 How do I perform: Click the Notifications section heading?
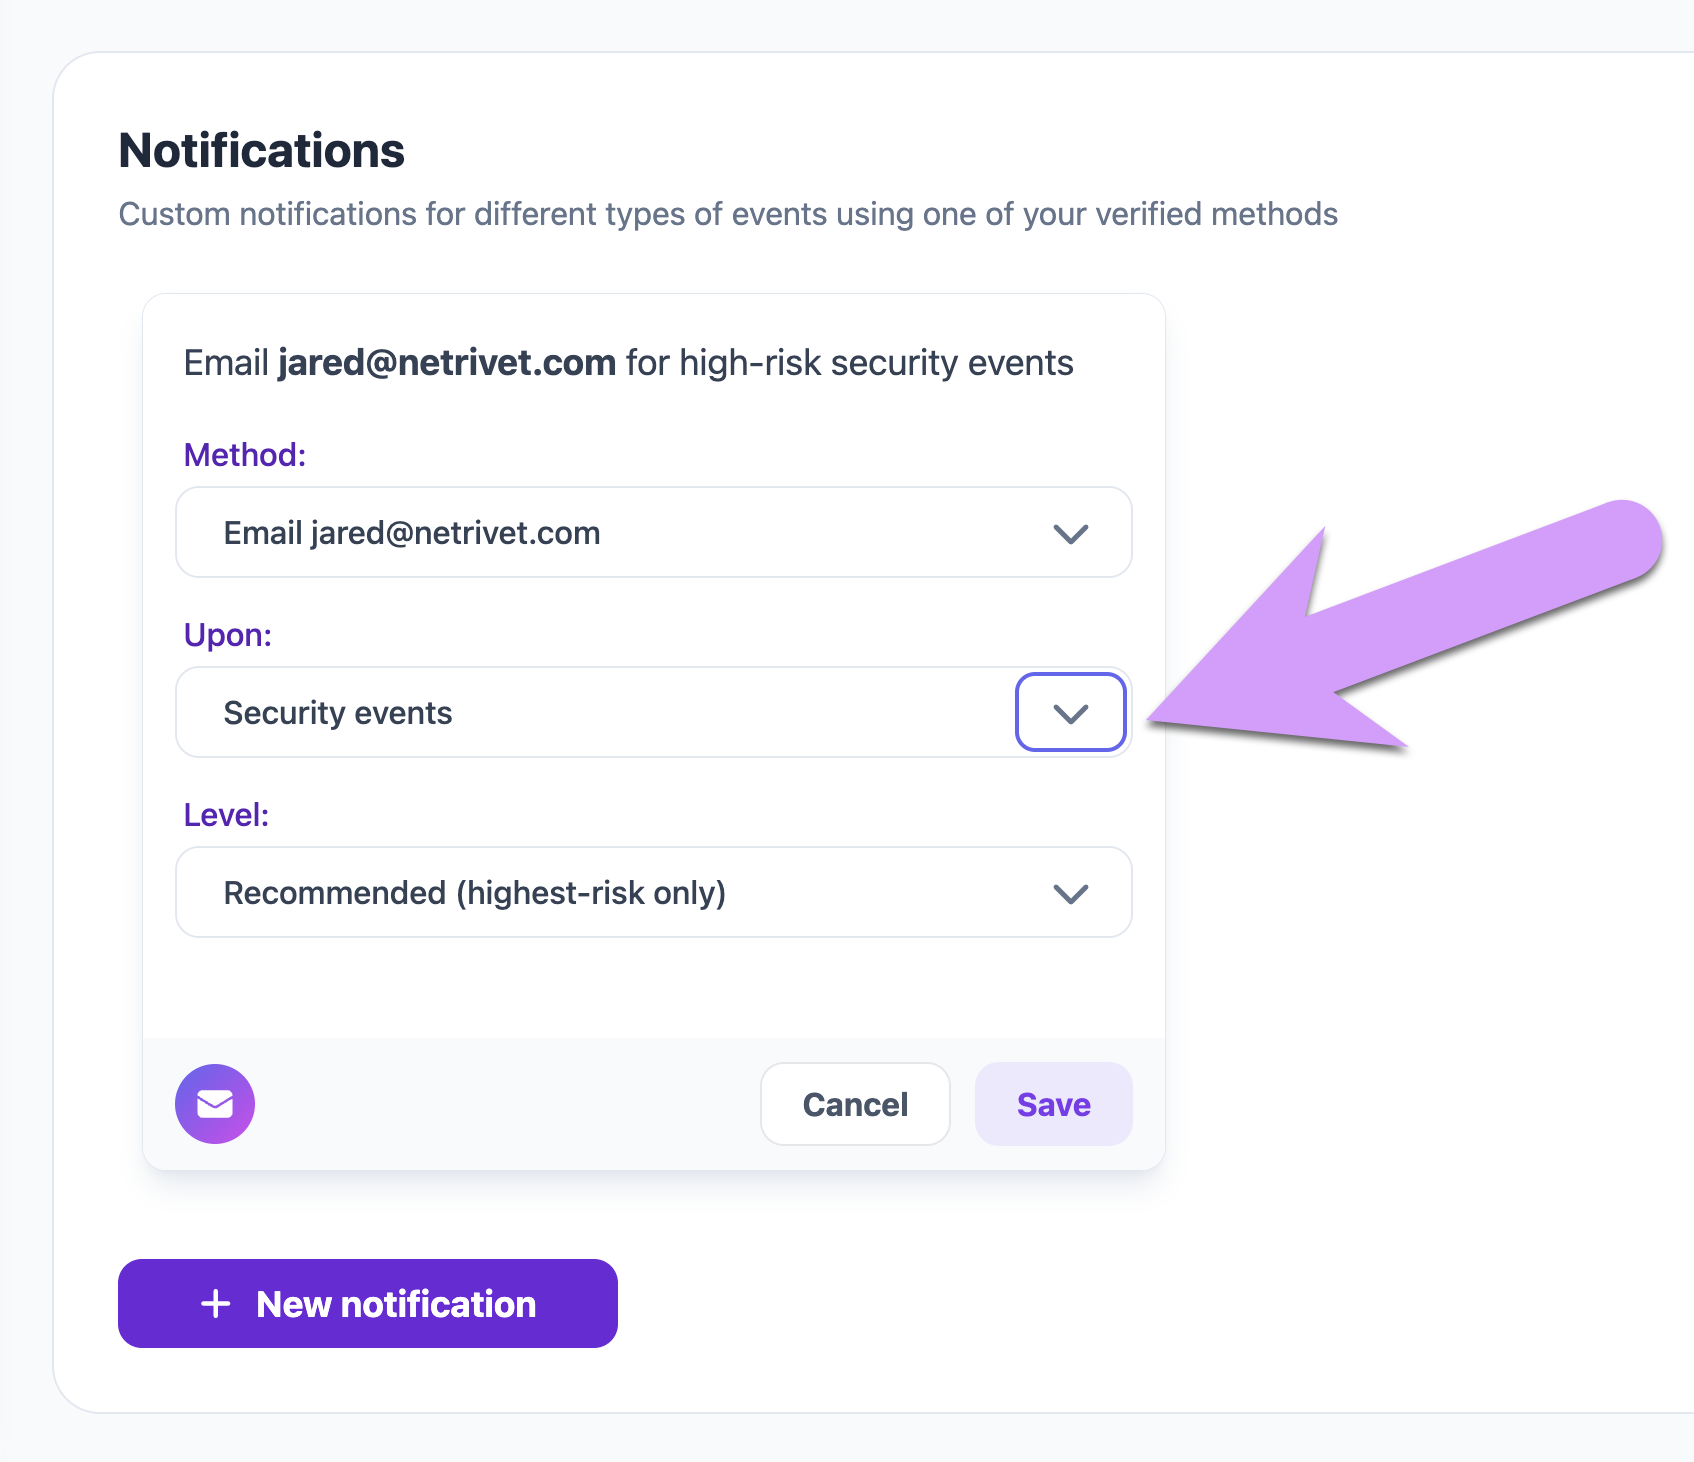[262, 151]
